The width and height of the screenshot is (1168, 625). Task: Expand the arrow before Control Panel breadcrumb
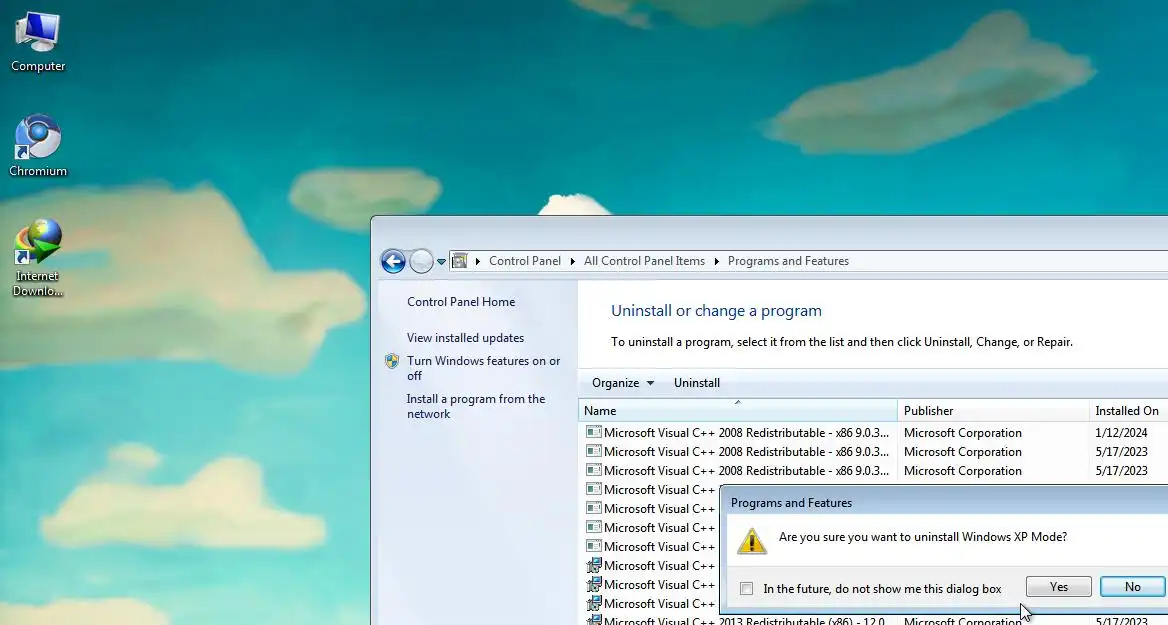(x=477, y=261)
